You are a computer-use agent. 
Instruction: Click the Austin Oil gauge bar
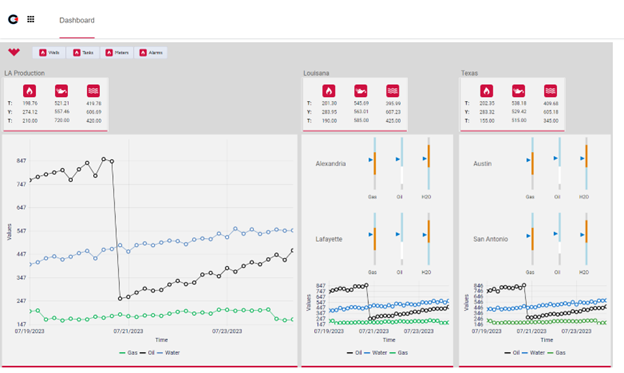559,164
